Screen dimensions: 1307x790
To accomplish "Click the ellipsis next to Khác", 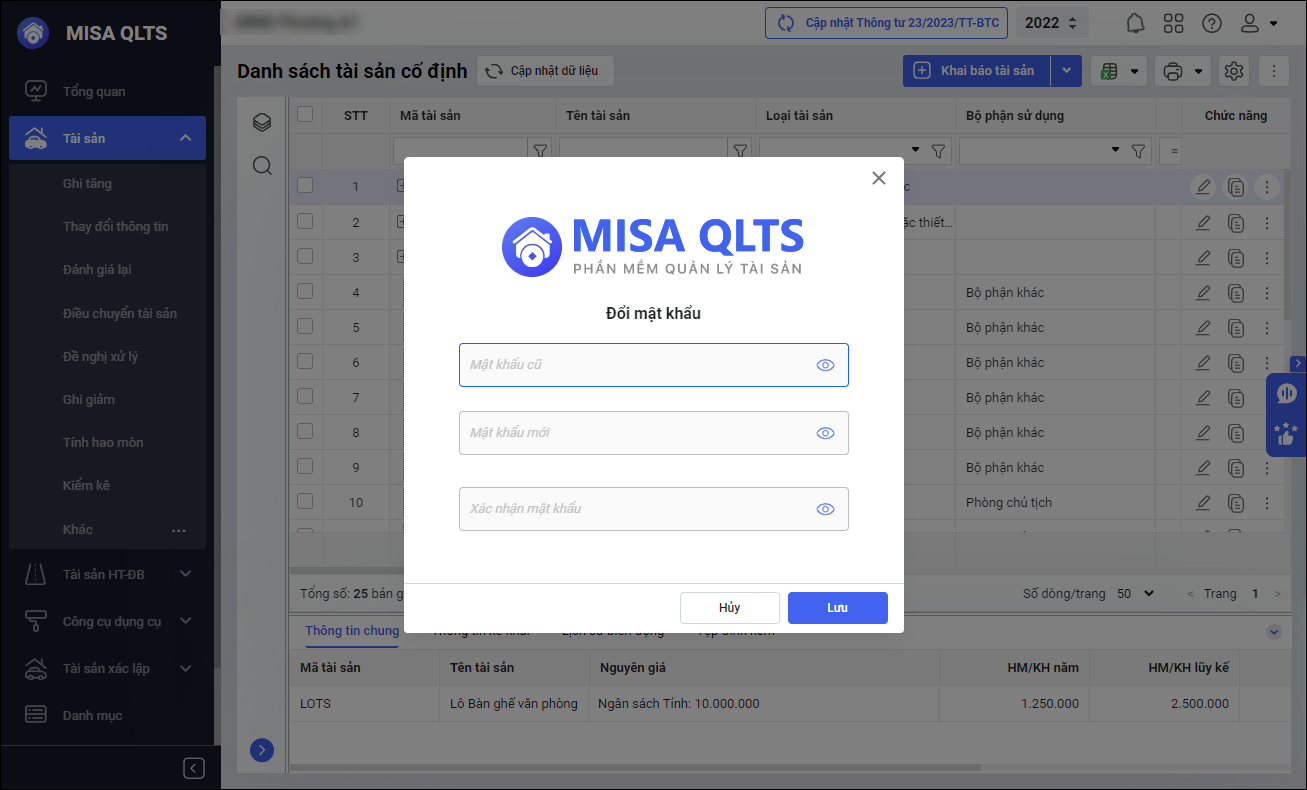I will pyautogui.click(x=179, y=530).
